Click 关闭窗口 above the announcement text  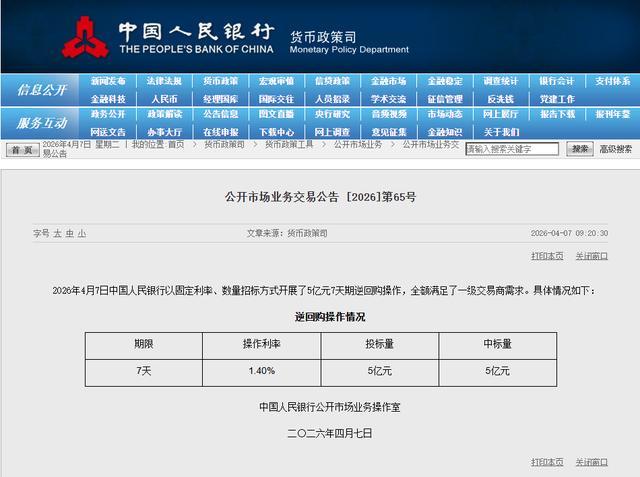[x=591, y=256]
